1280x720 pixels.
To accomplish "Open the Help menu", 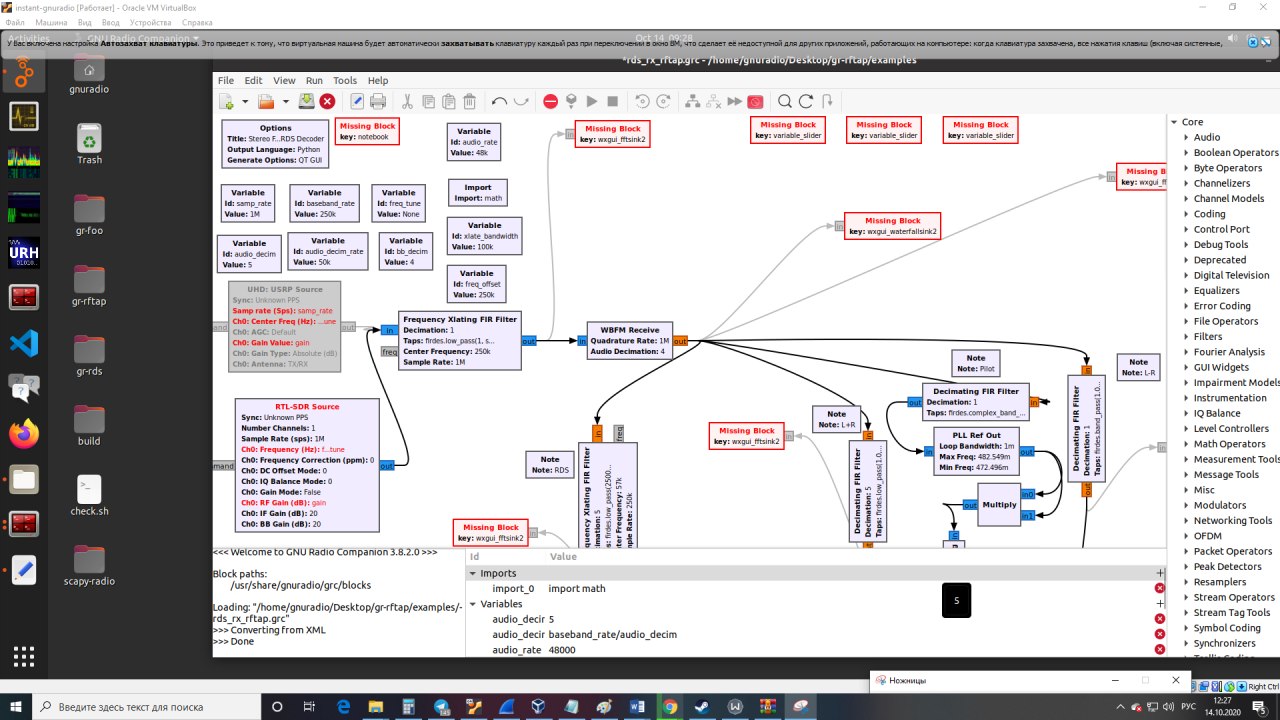I will point(378,80).
